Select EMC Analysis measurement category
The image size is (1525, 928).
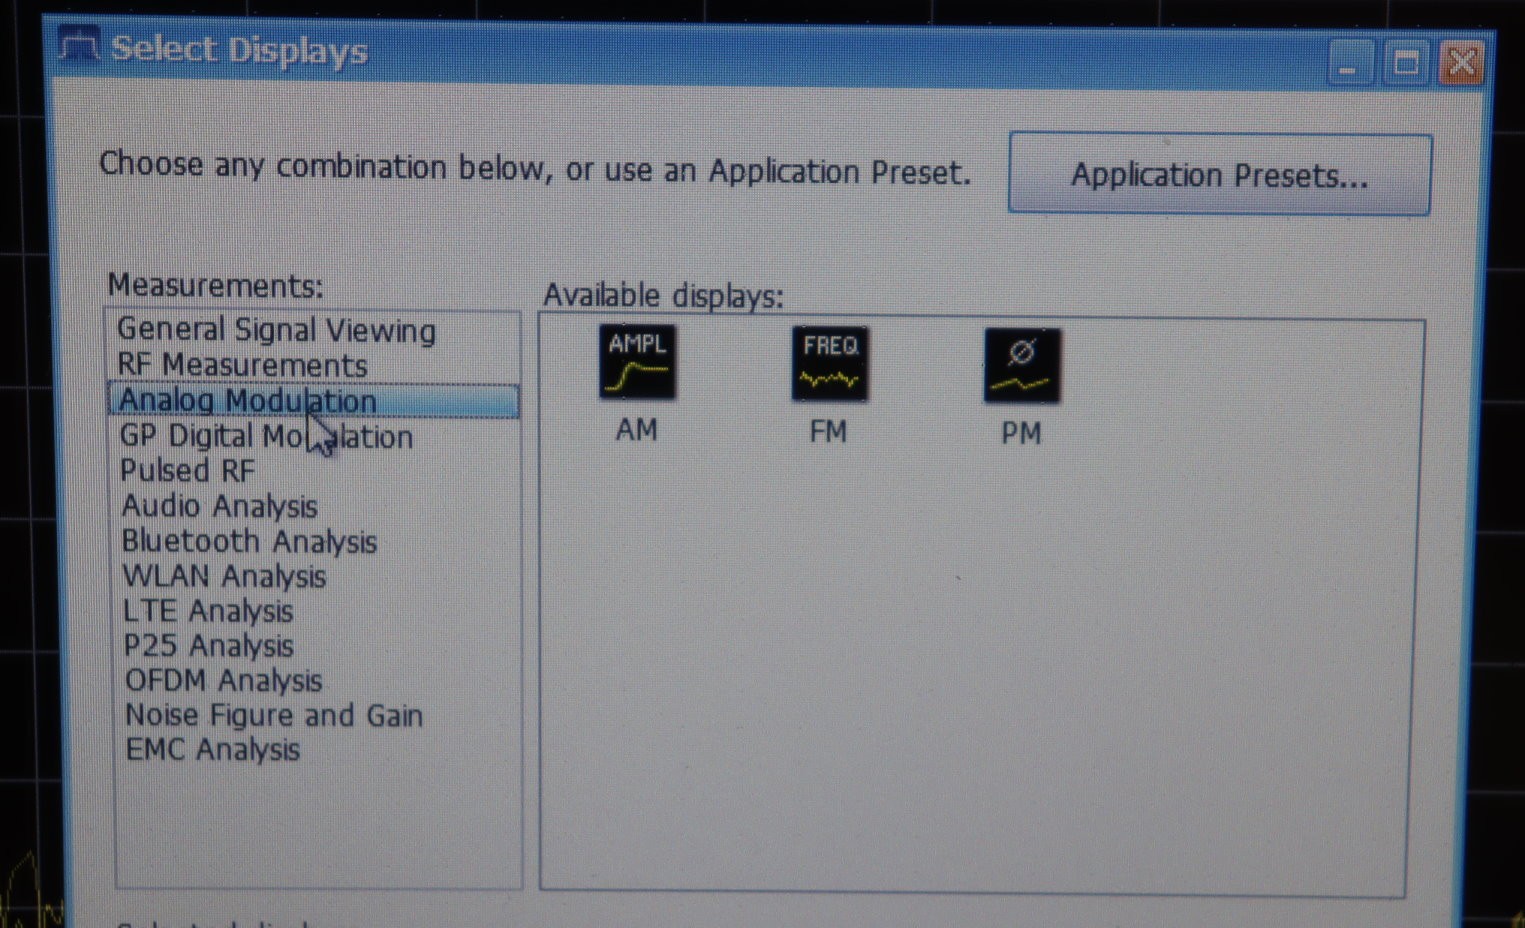(212, 749)
